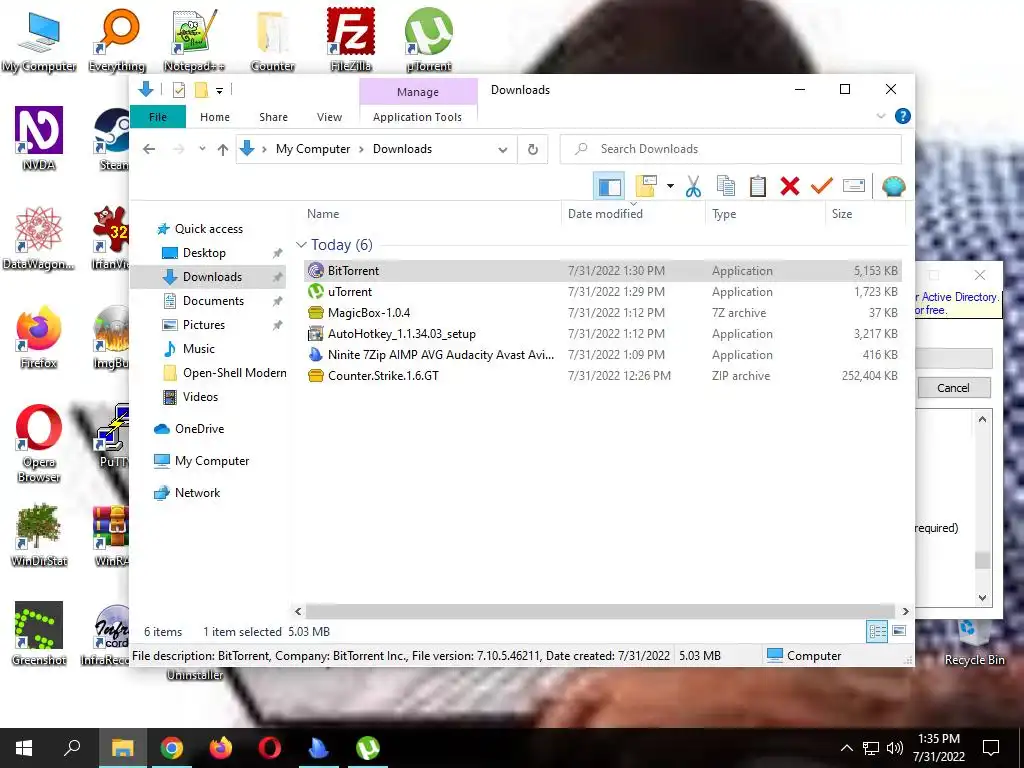Click Cancel in the background dialog
Viewport: 1024px width, 768px height.
point(953,388)
